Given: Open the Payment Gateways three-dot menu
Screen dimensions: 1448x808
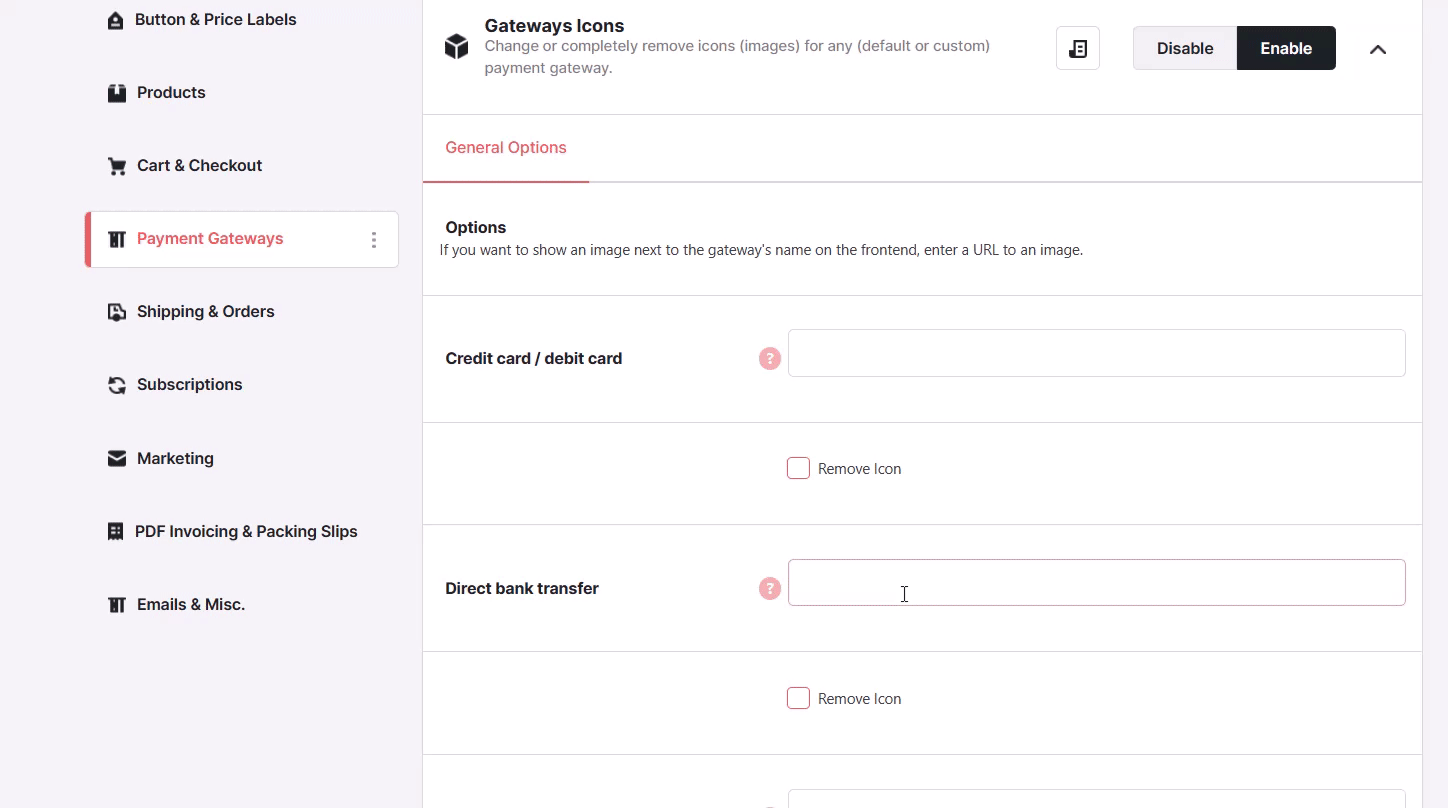Looking at the screenshot, I should [374, 240].
